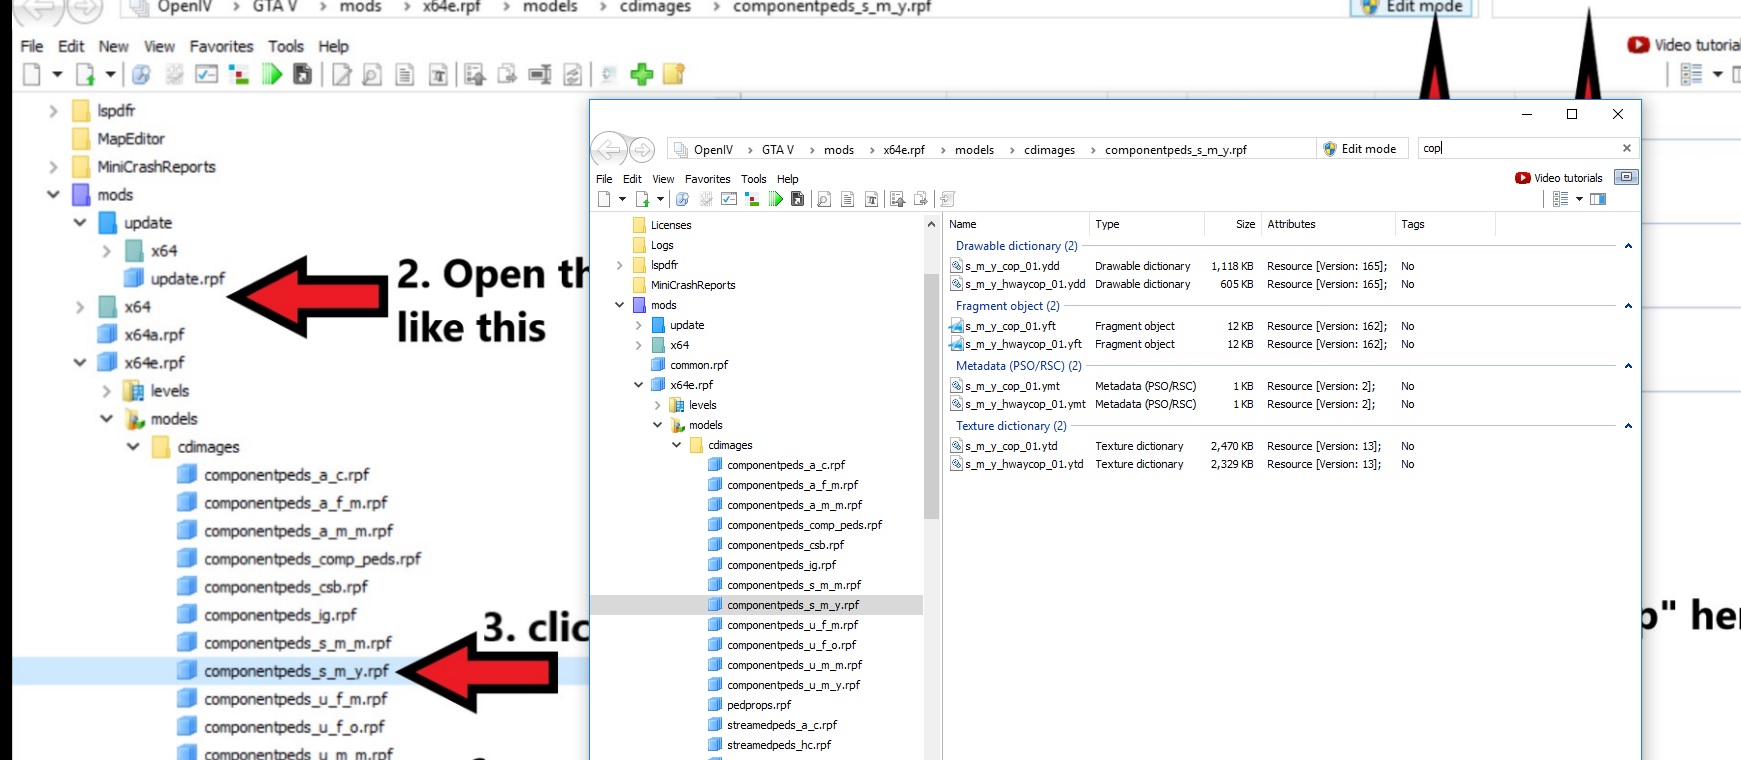Select update.rpf in back window tree
1741x760 pixels.
click(187, 279)
